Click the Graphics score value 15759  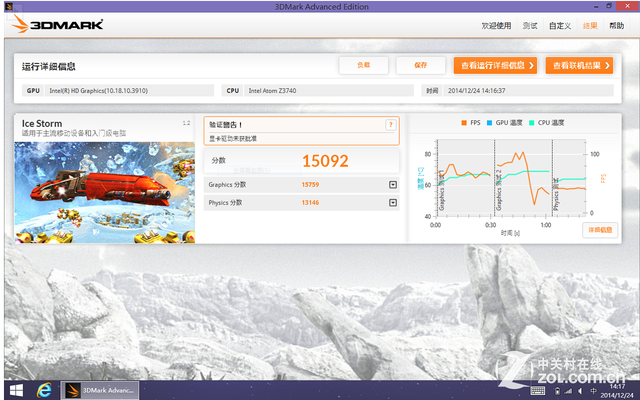(310, 185)
